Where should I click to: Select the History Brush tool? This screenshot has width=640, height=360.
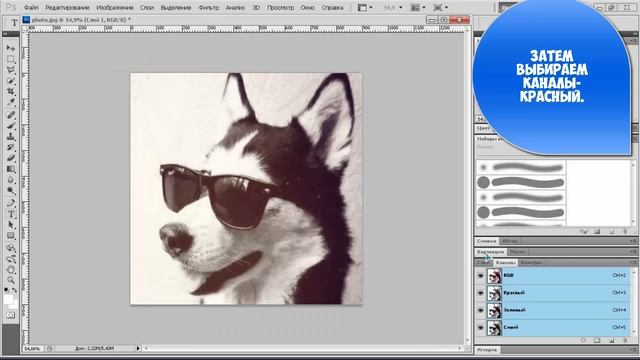11,147
